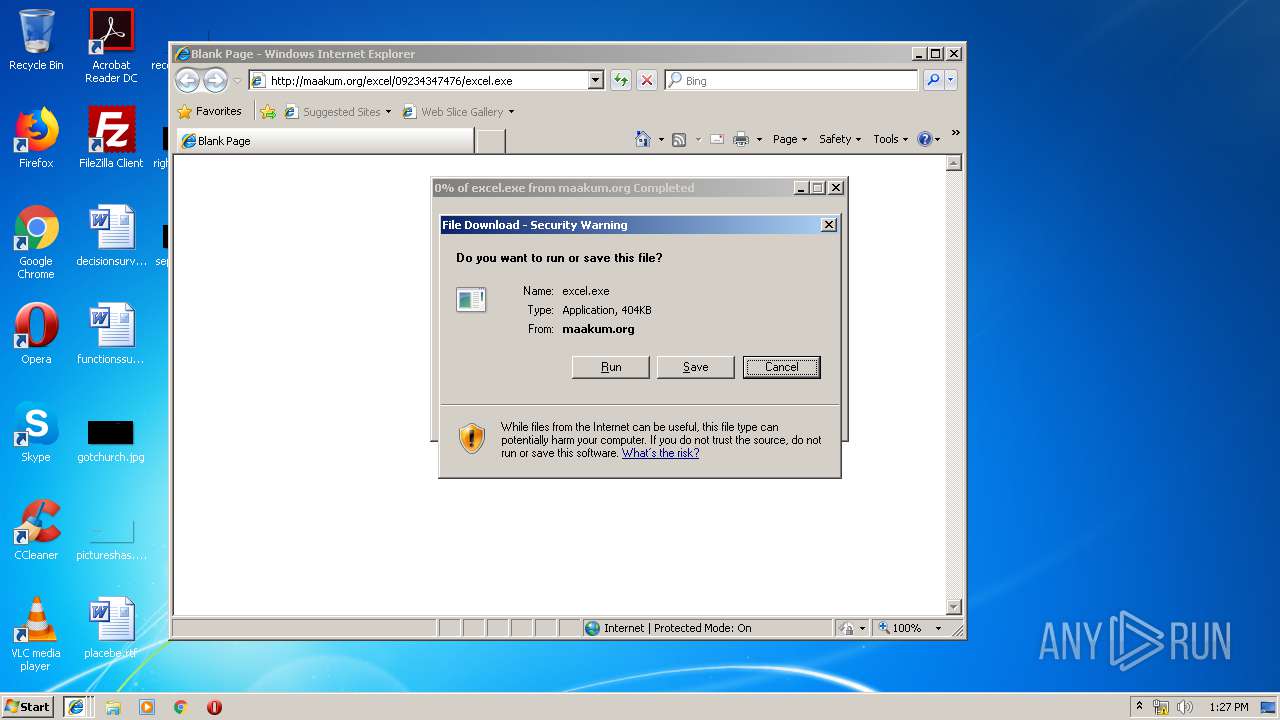Show hidden system tray icons
The height and width of the screenshot is (720, 1280).
click(1138, 706)
